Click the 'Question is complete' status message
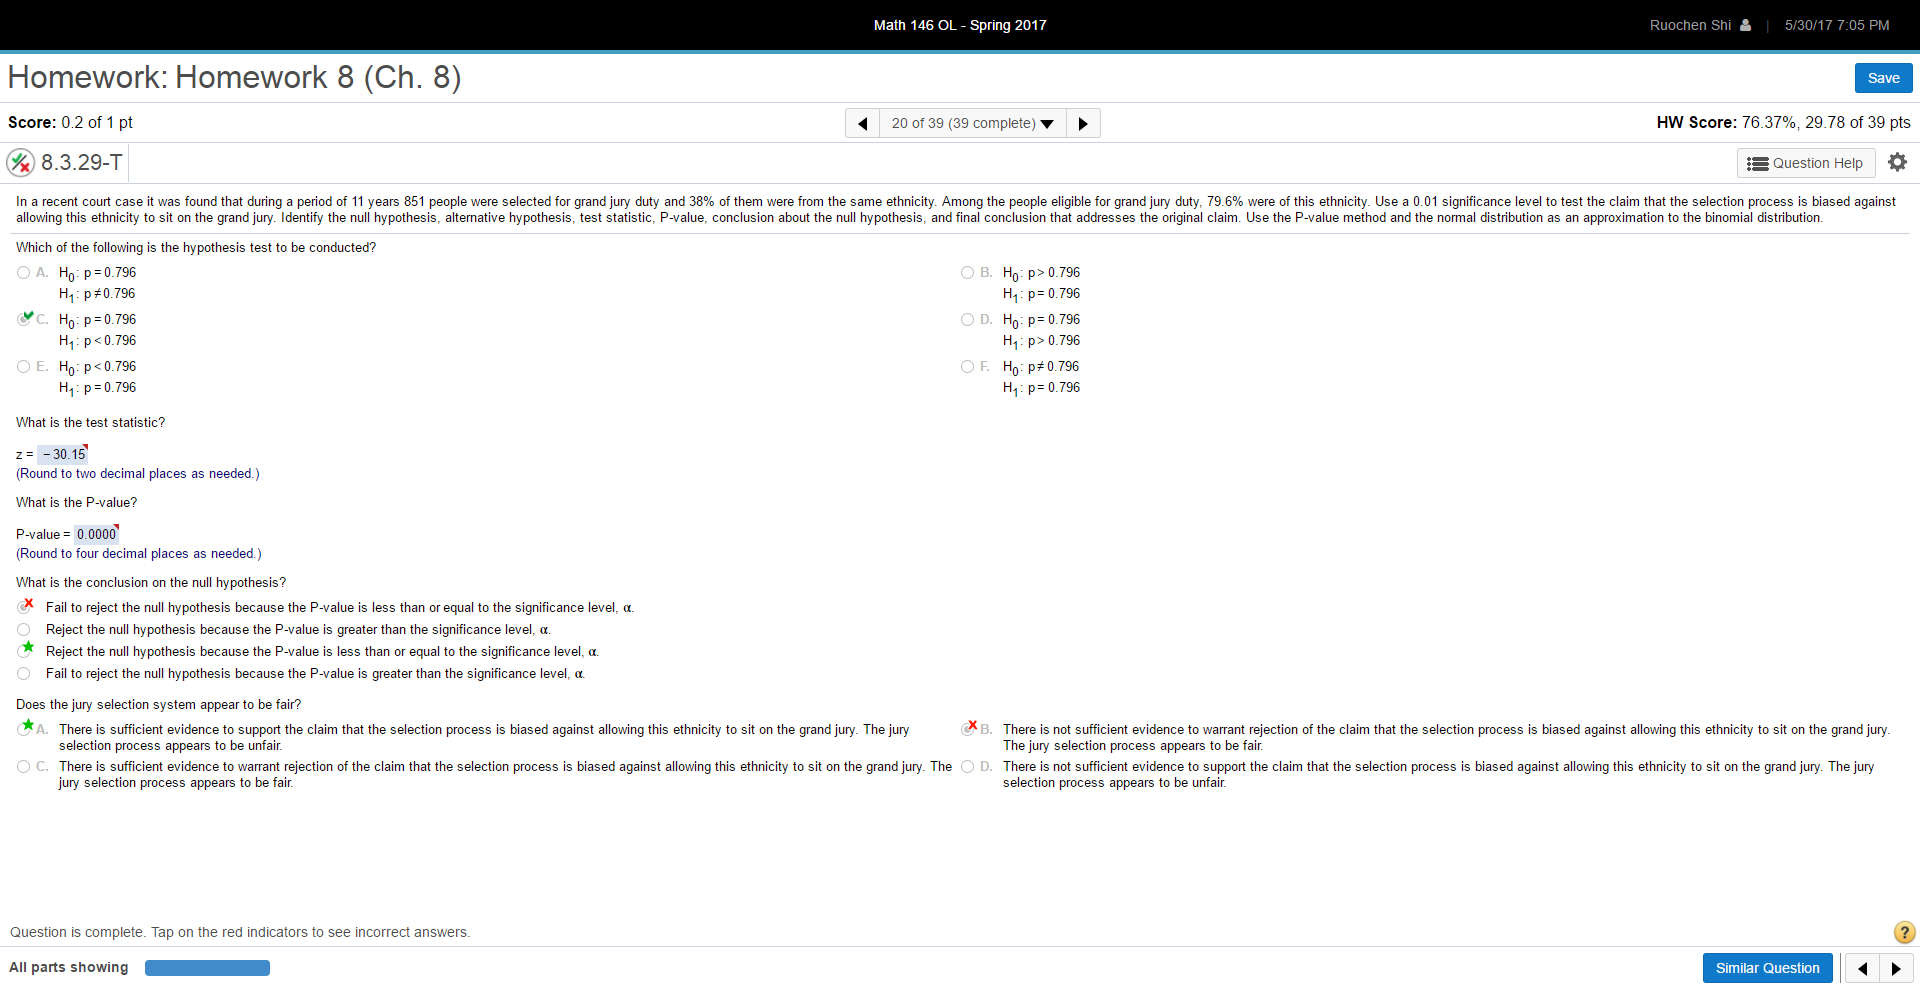The width and height of the screenshot is (1920, 989). click(240, 932)
